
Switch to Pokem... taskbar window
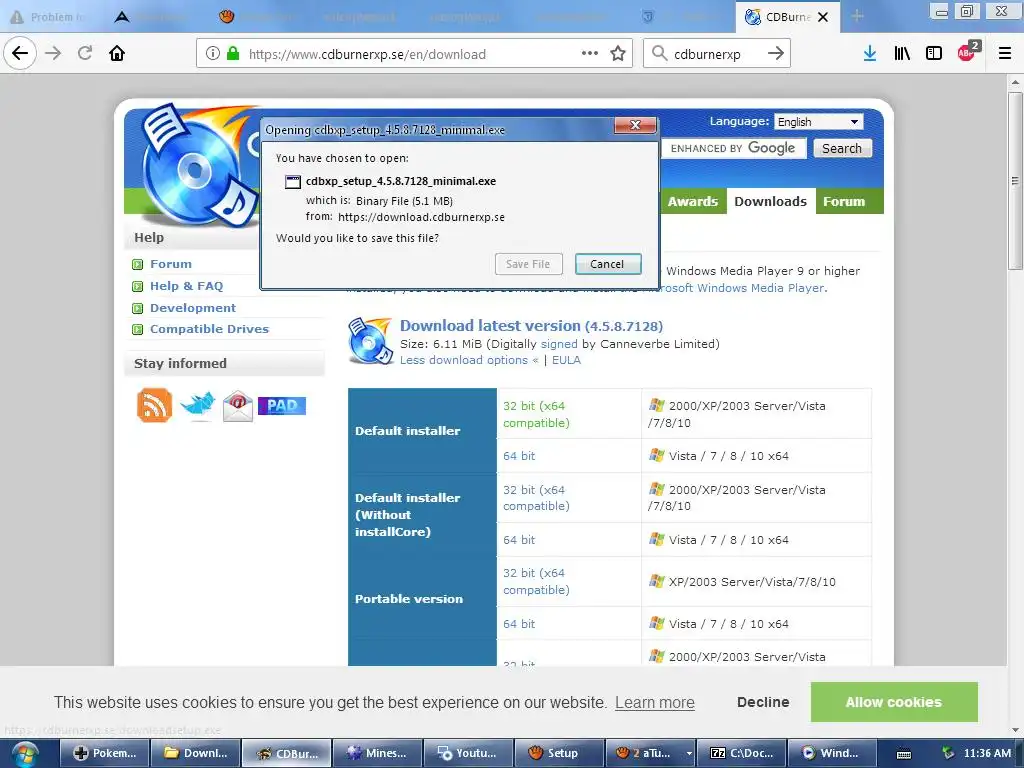pyautogui.click(x=104, y=754)
